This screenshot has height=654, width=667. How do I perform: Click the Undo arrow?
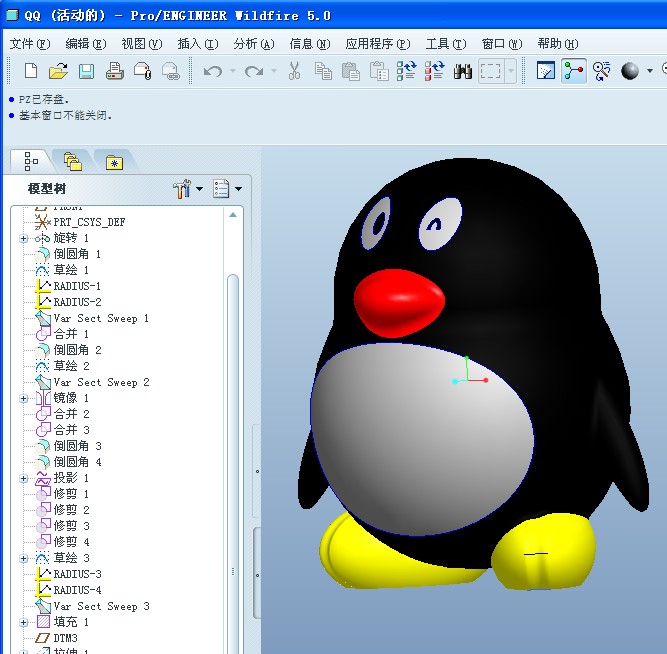click(213, 71)
